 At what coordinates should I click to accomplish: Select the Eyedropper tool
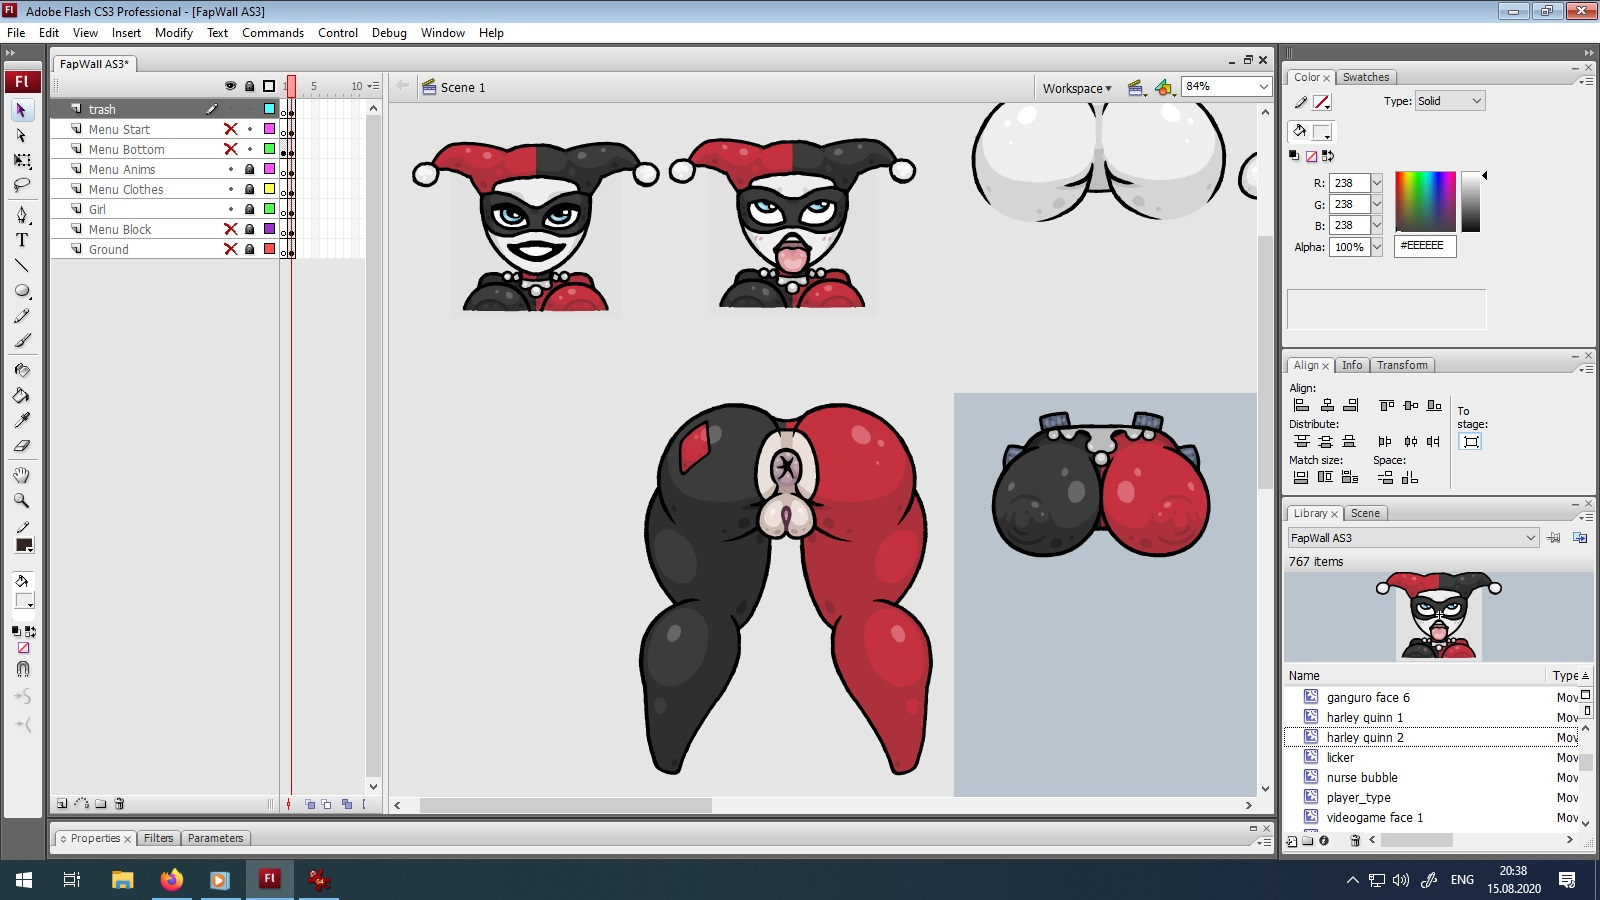(22, 420)
